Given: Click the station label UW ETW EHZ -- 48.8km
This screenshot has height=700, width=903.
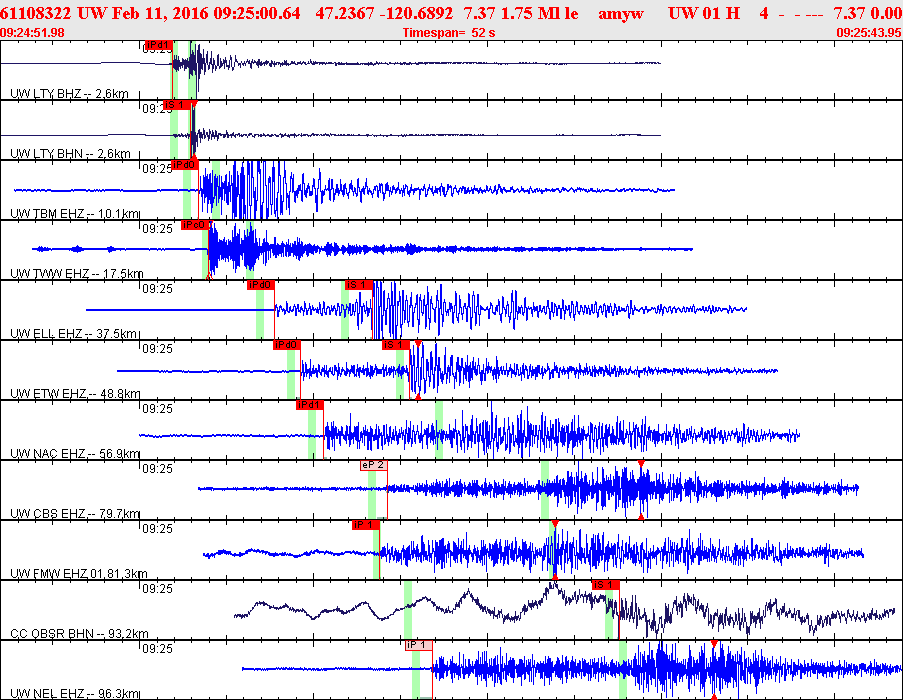Looking at the screenshot, I should pos(75,393).
